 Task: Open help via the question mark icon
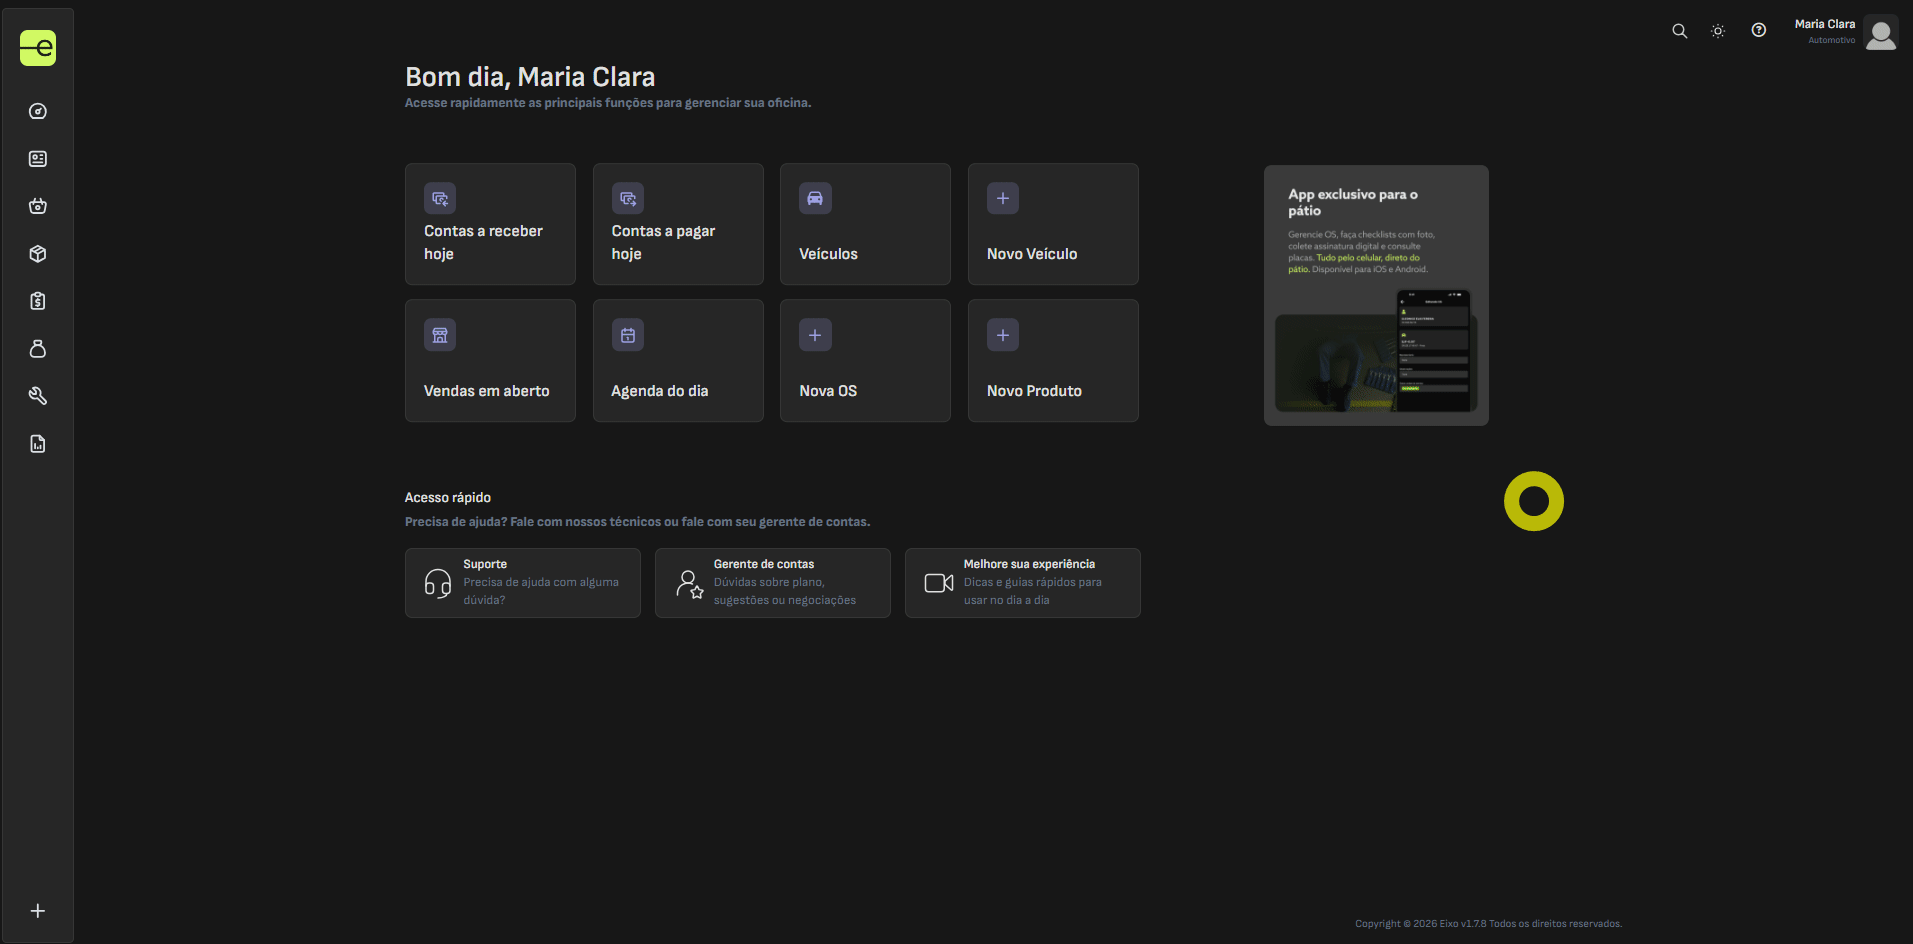1758,31
